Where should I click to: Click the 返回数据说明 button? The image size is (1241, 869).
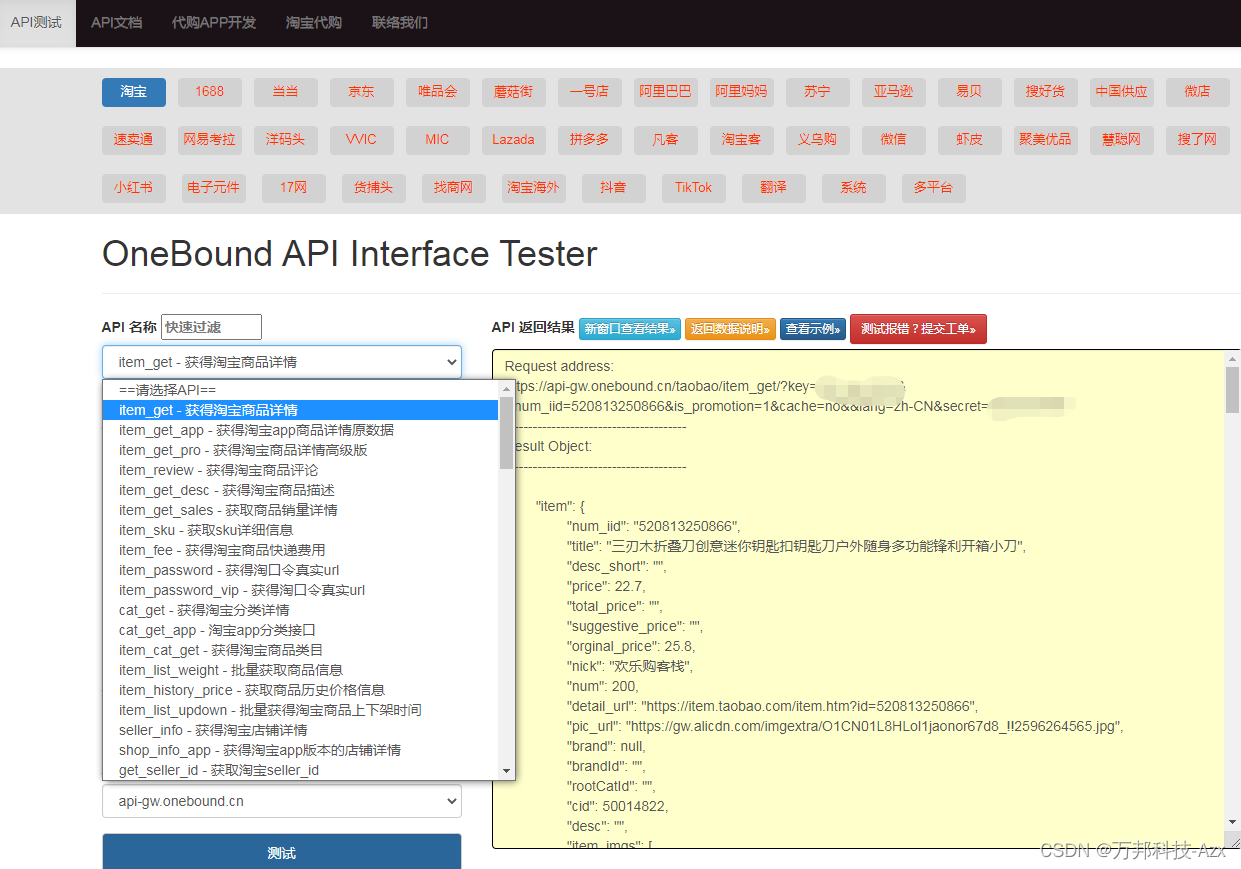coord(730,329)
